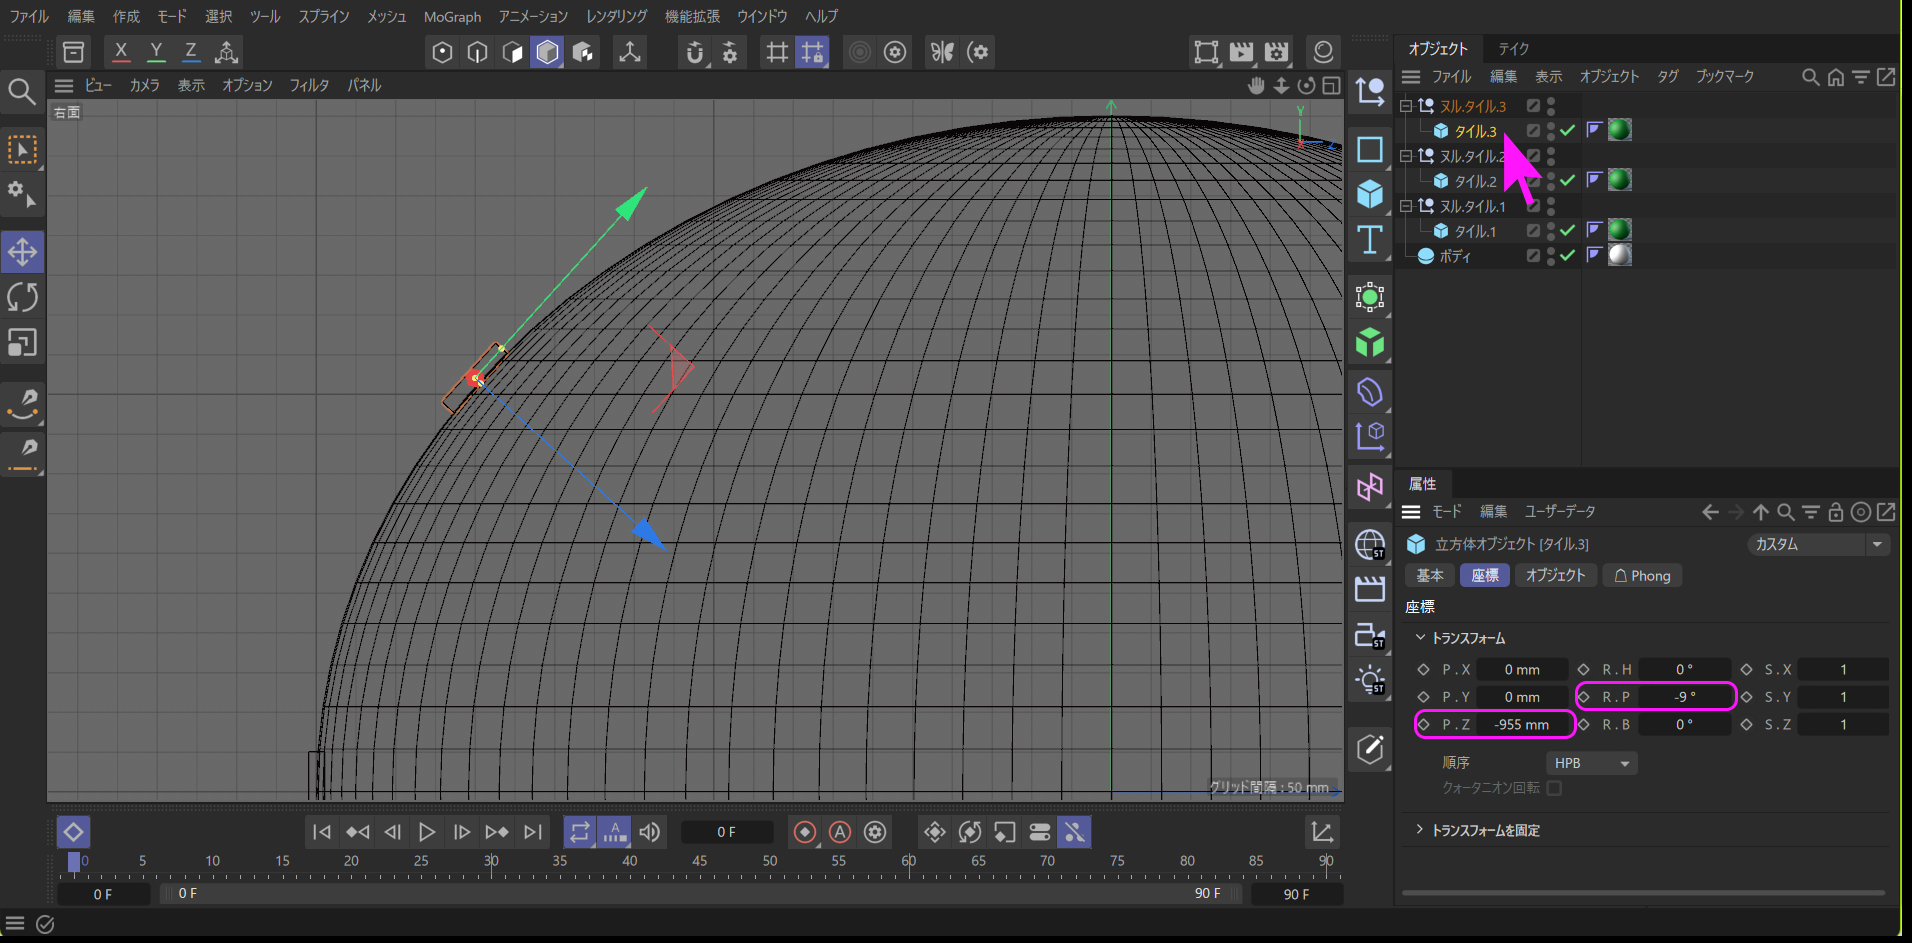Click the X axis lock icon
Image resolution: width=1912 pixels, height=943 pixels.
point(121,52)
